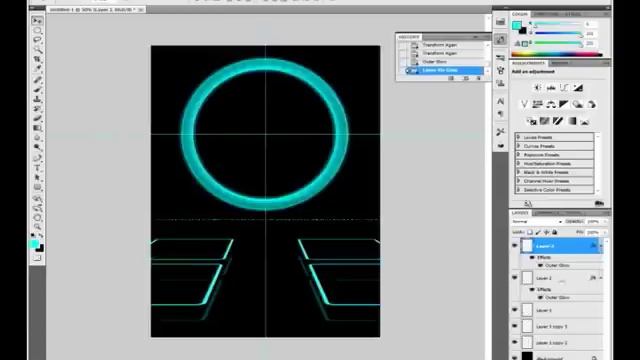Image resolution: width=640 pixels, height=360 pixels.
Task: Switch to the Swatches tab
Action: 546,14
